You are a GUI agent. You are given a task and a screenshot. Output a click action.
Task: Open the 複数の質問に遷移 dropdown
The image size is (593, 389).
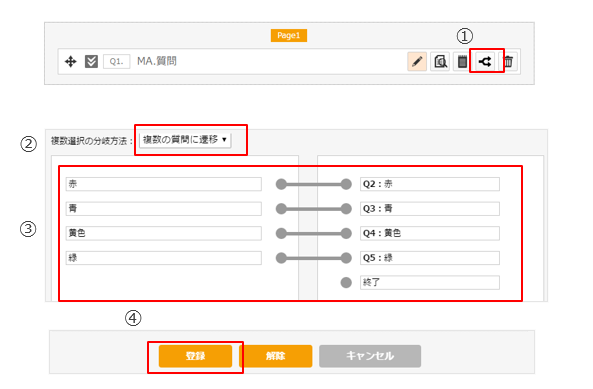pyautogui.click(x=185, y=140)
